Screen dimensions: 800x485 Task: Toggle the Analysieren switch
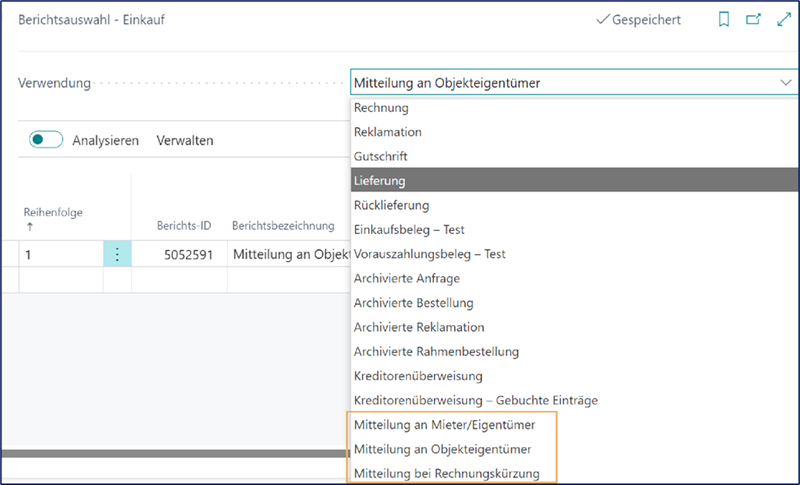(46, 141)
